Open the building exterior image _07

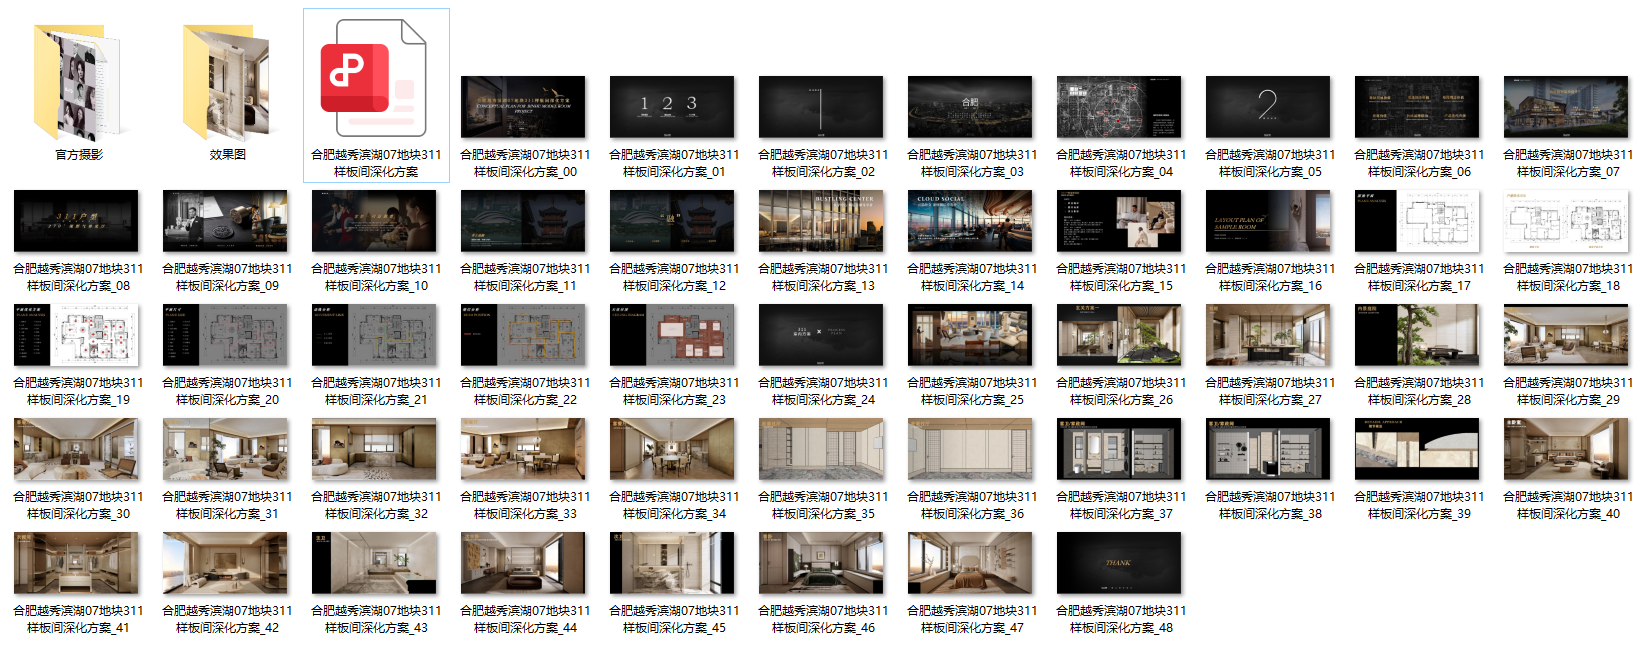pyautogui.click(x=1566, y=107)
